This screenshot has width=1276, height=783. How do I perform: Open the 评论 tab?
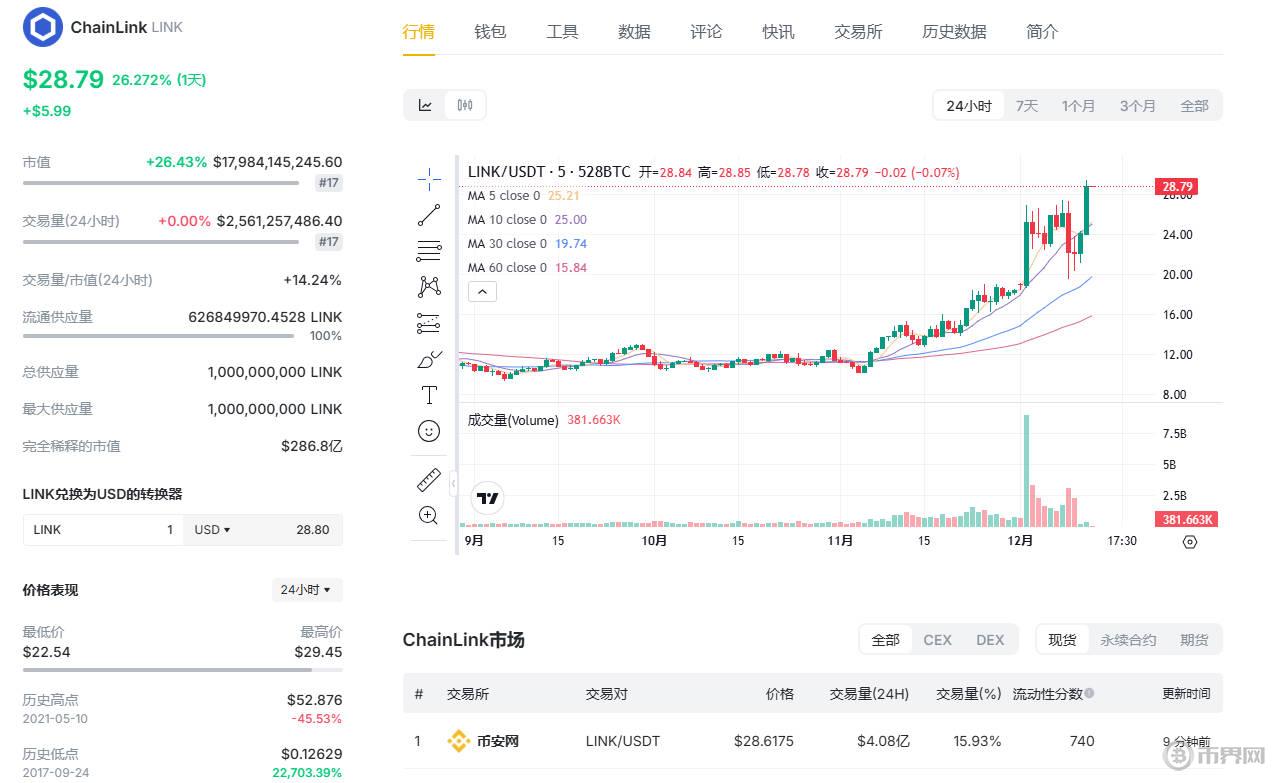click(x=707, y=32)
